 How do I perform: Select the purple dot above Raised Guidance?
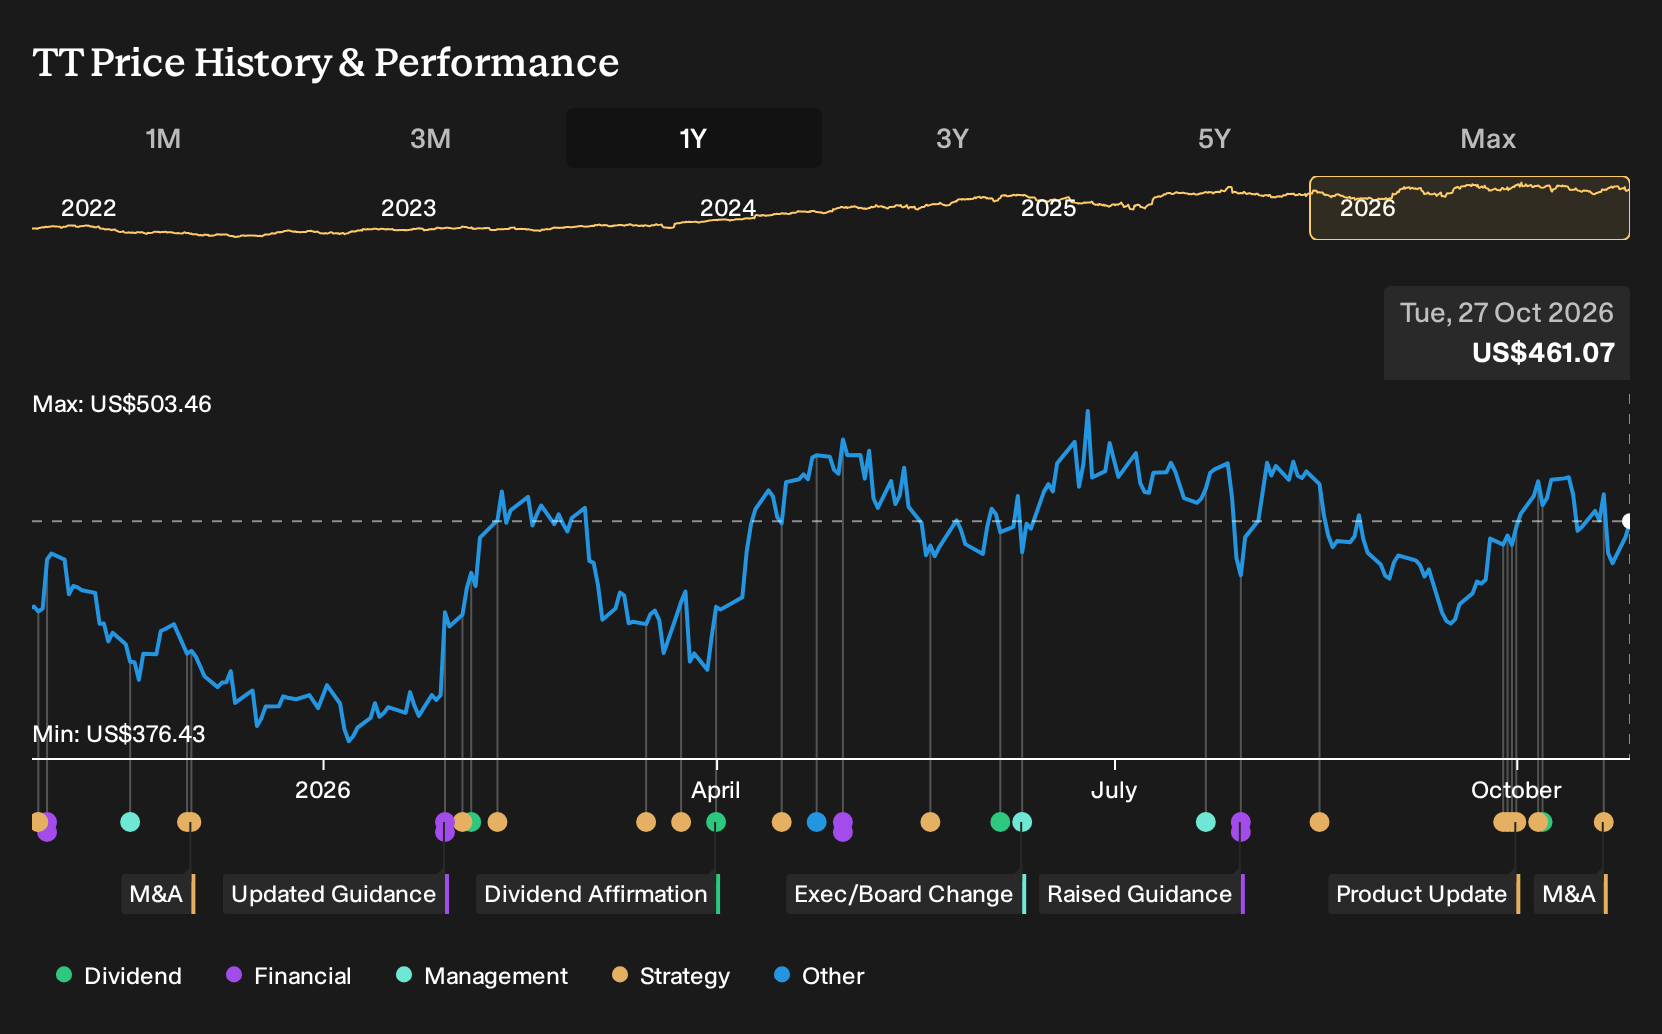[x=1241, y=826]
